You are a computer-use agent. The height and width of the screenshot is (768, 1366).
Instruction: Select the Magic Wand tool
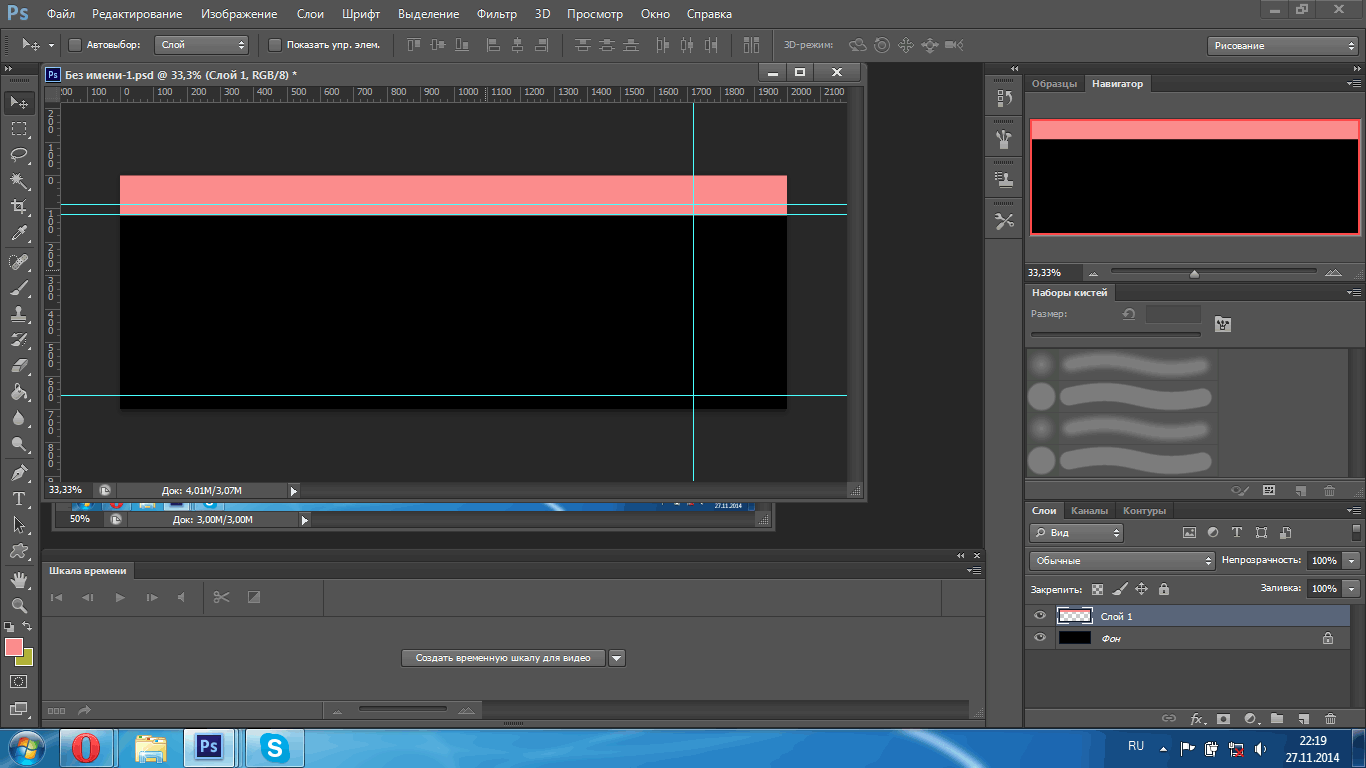click(x=19, y=180)
